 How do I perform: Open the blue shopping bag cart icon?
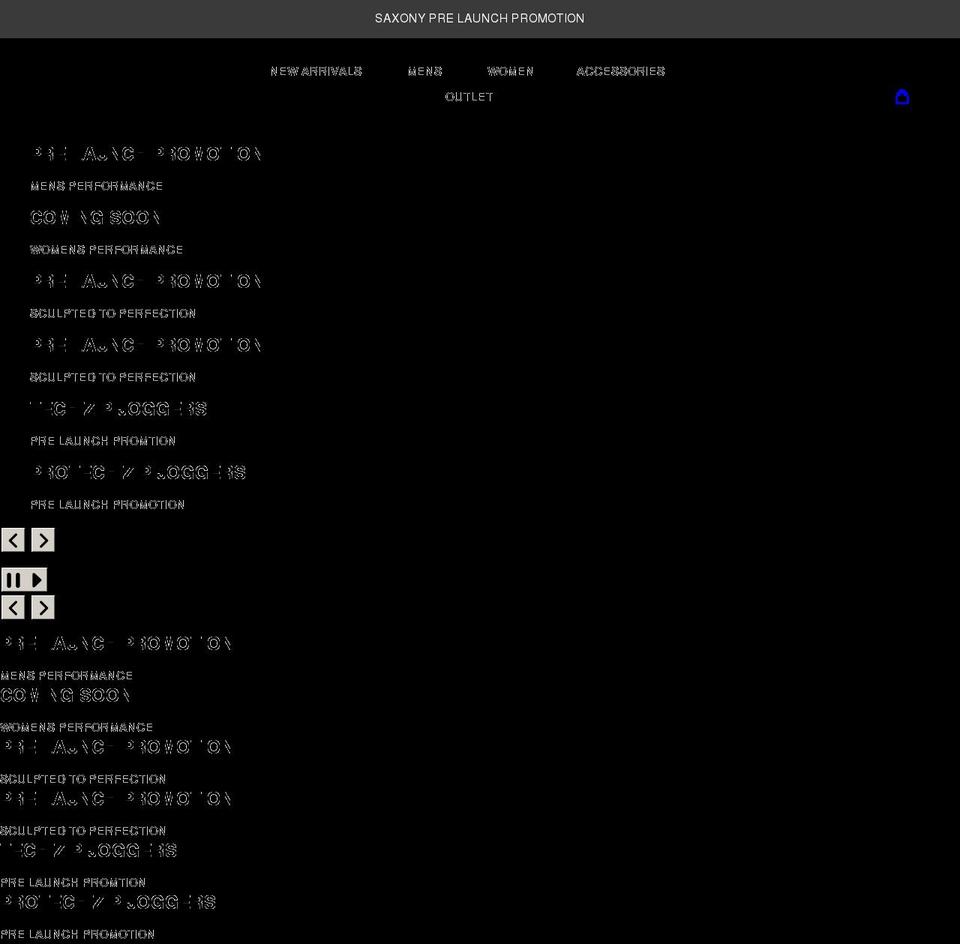tap(902, 97)
